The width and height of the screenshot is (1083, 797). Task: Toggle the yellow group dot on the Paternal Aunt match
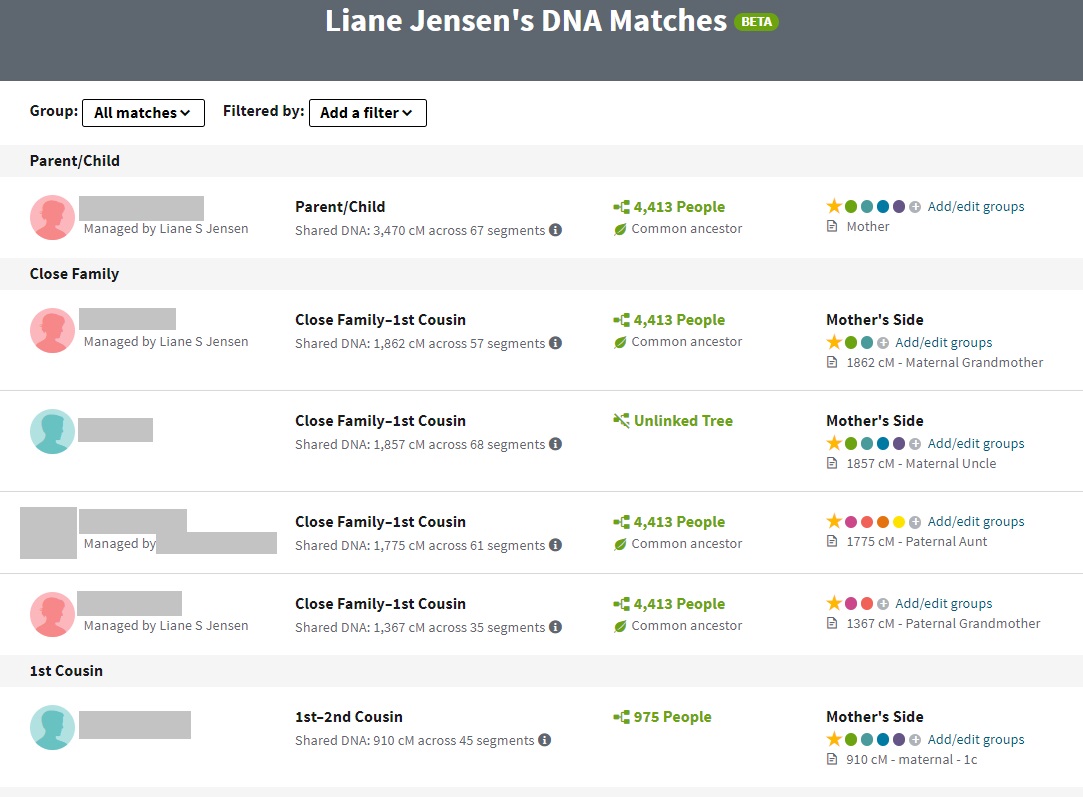pyautogui.click(x=897, y=521)
